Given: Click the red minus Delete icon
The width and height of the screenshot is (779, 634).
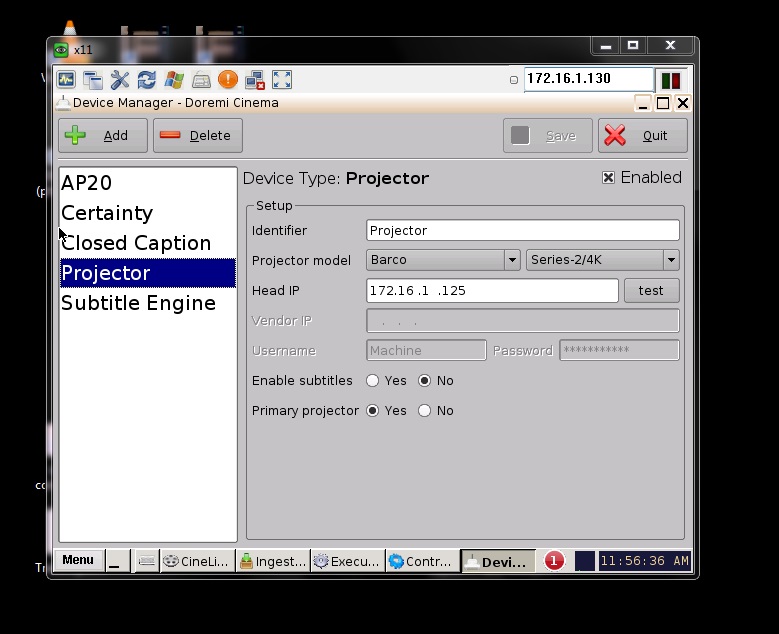Looking at the screenshot, I should coord(170,135).
